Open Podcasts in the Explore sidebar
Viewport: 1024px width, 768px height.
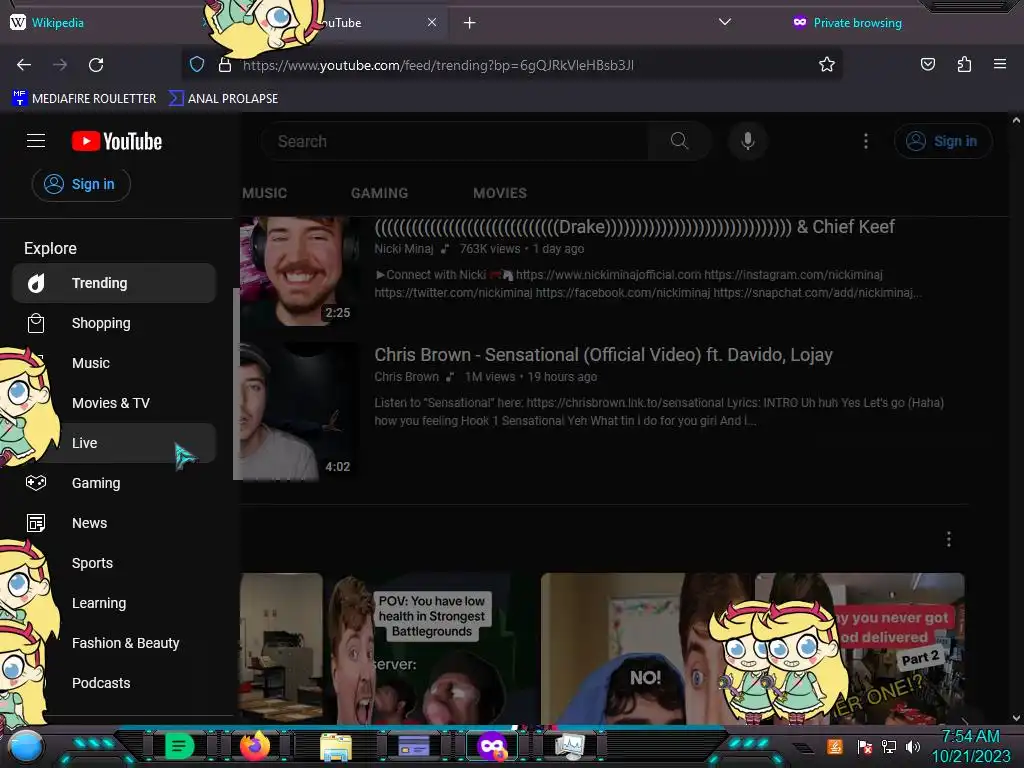tap(114, 683)
